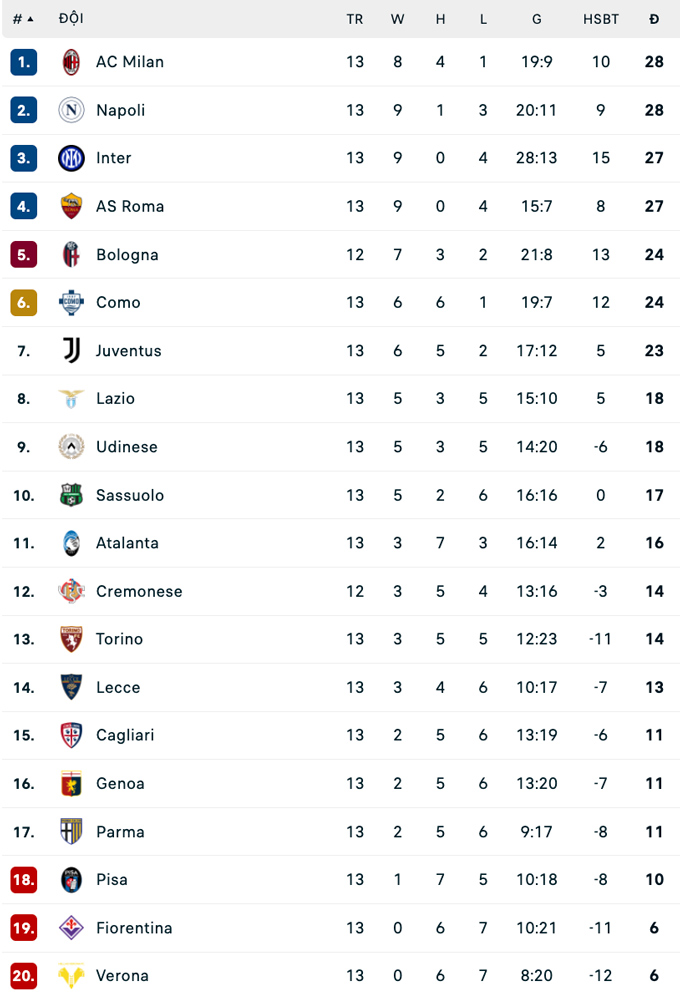This screenshot has width=680, height=999.
Task: Click the Đ points column header
Action: click(654, 19)
